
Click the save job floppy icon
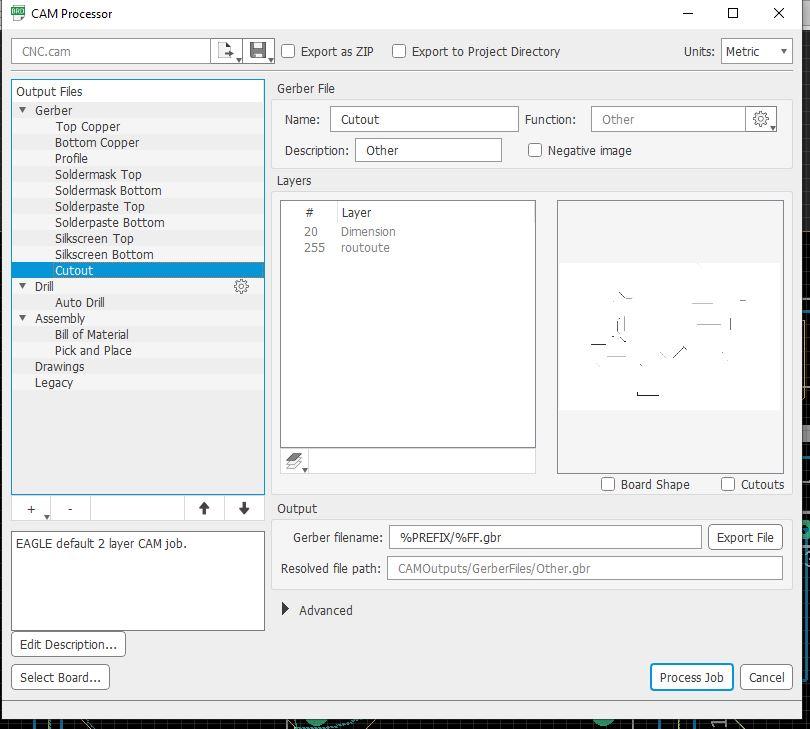point(258,51)
